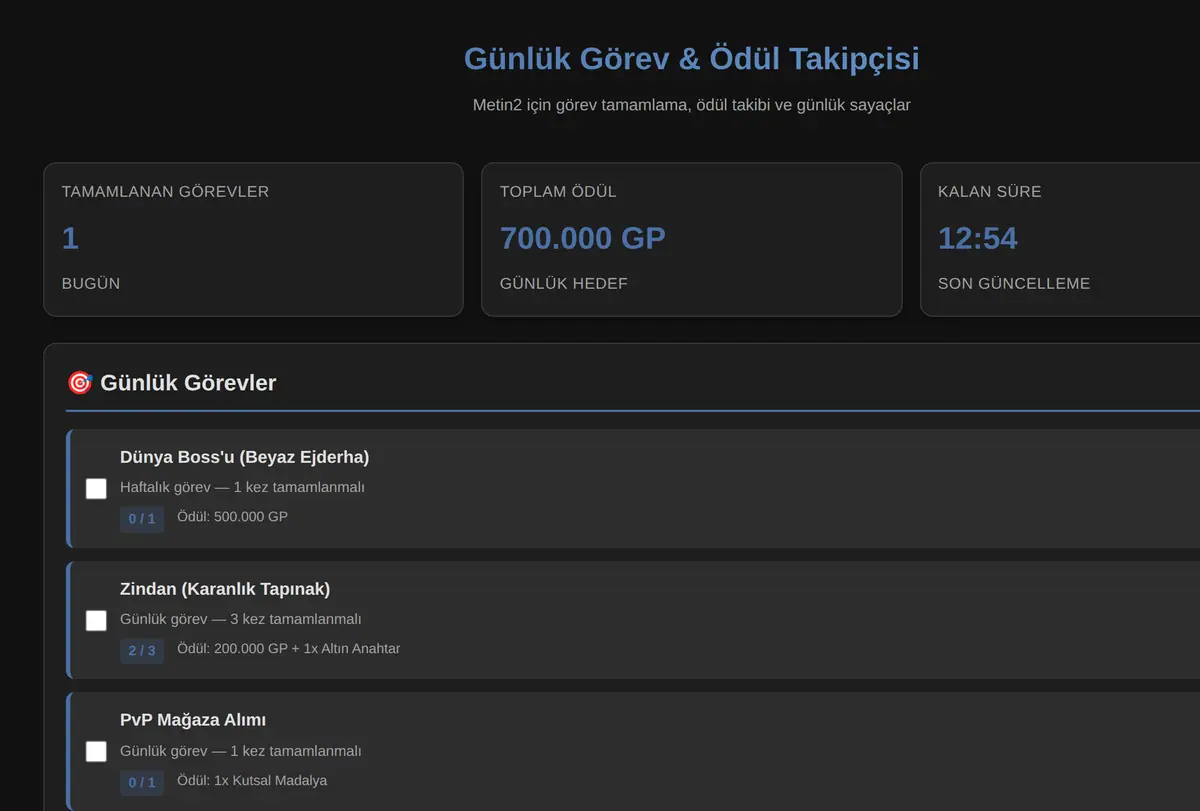Click the TOPLAM ÖDÜL card label
This screenshot has height=811, width=1200.
click(558, 192)
